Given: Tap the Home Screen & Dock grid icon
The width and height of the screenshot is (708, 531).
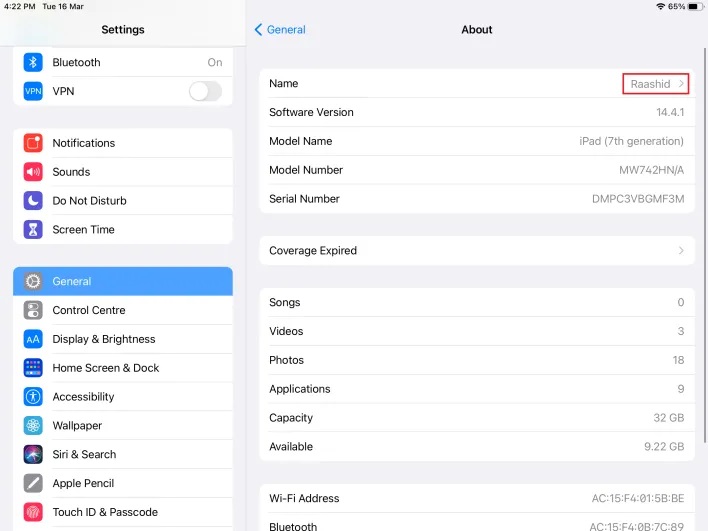Looking at the screenshot, I should point(33,368).
